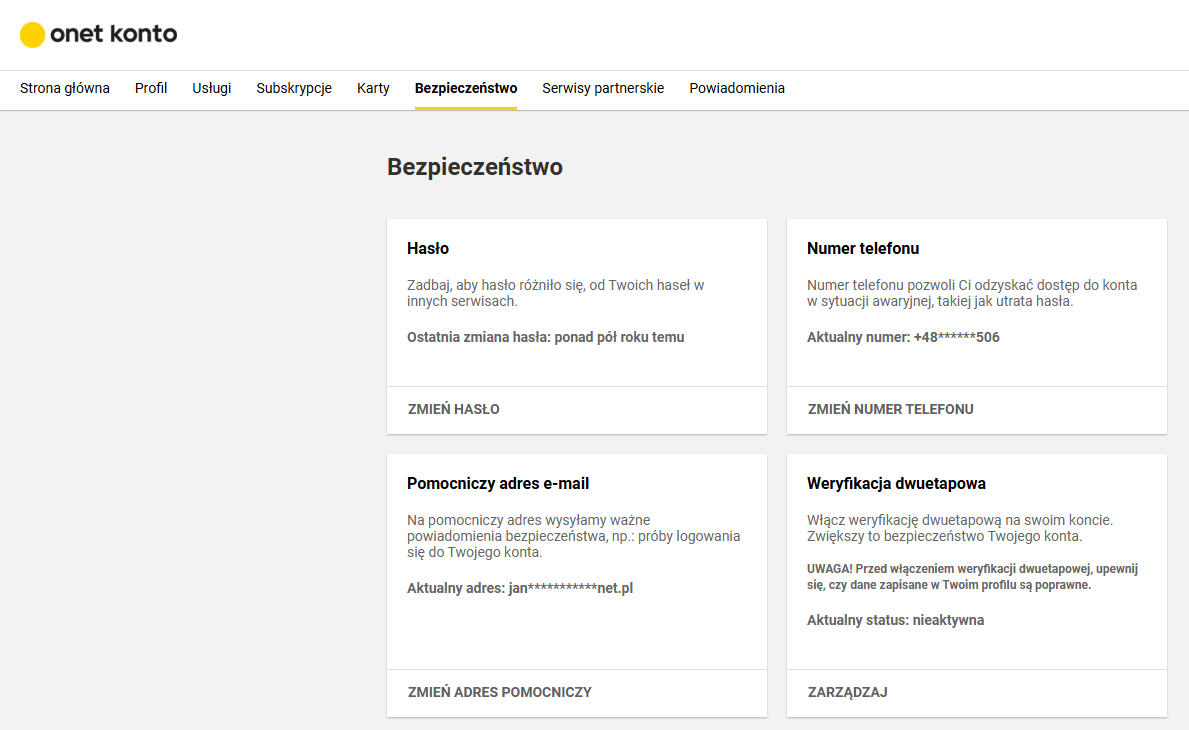
Task: Select the Bezpieczeństwo tab
Action: tap(466, 88)
